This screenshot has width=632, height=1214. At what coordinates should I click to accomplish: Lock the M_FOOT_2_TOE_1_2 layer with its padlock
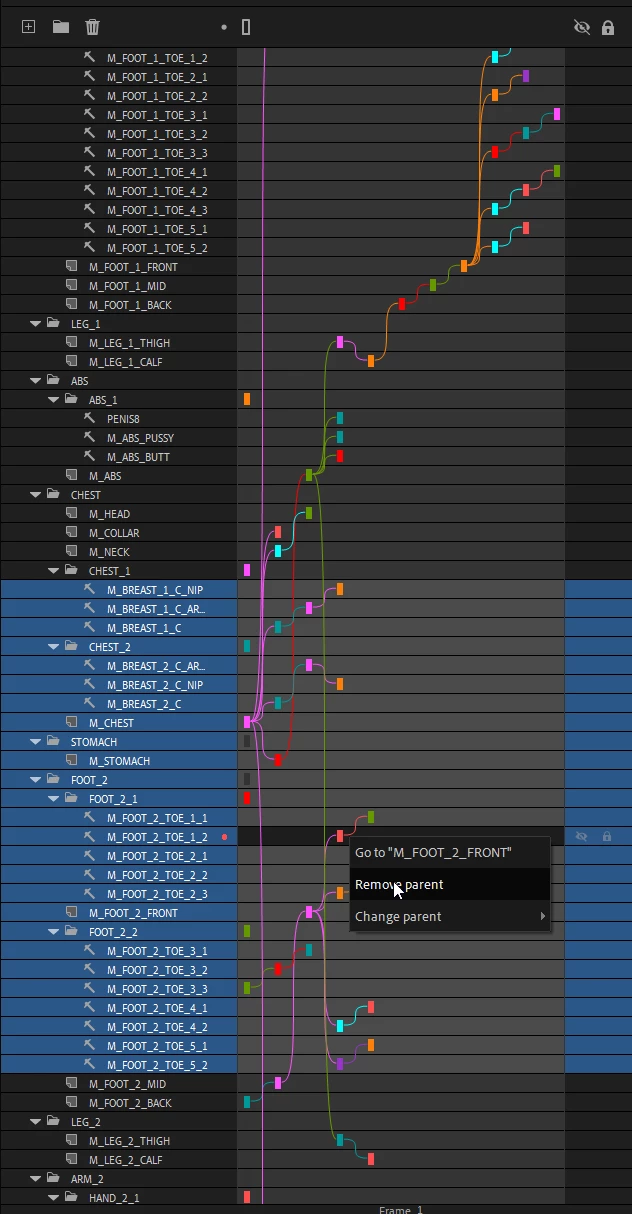coord(606,837)
